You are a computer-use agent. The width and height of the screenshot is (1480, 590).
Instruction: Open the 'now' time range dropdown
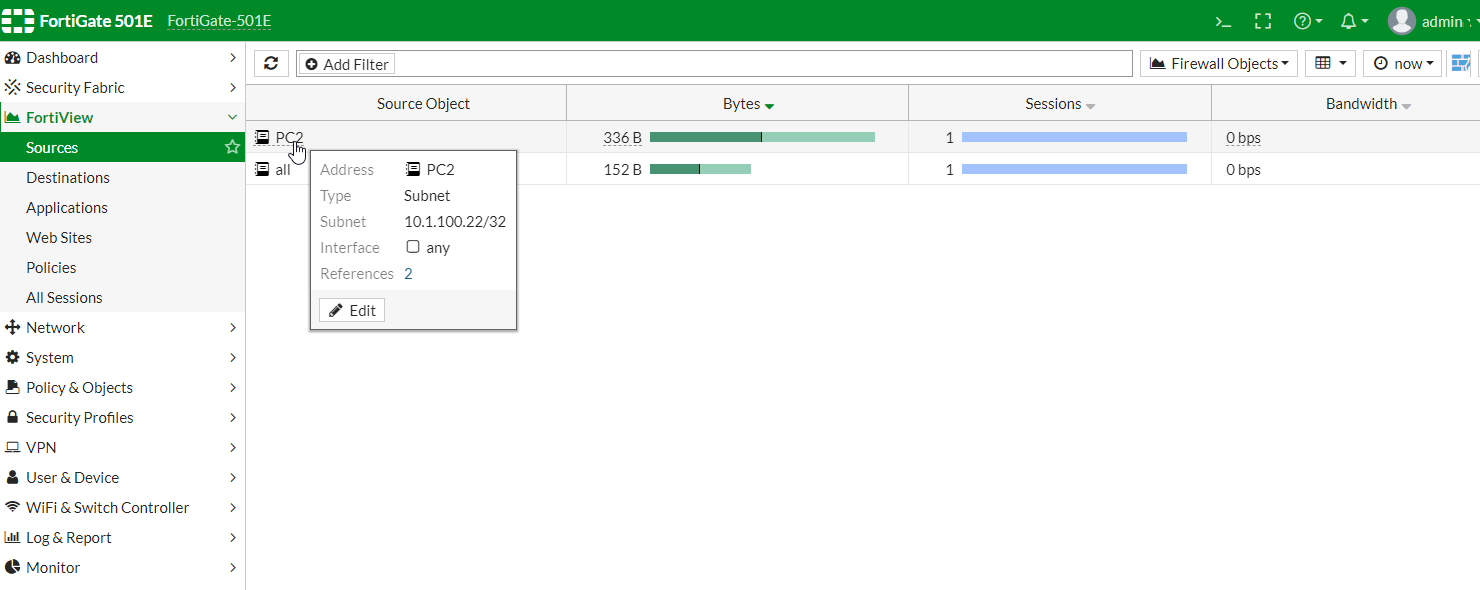[1403, 63]
